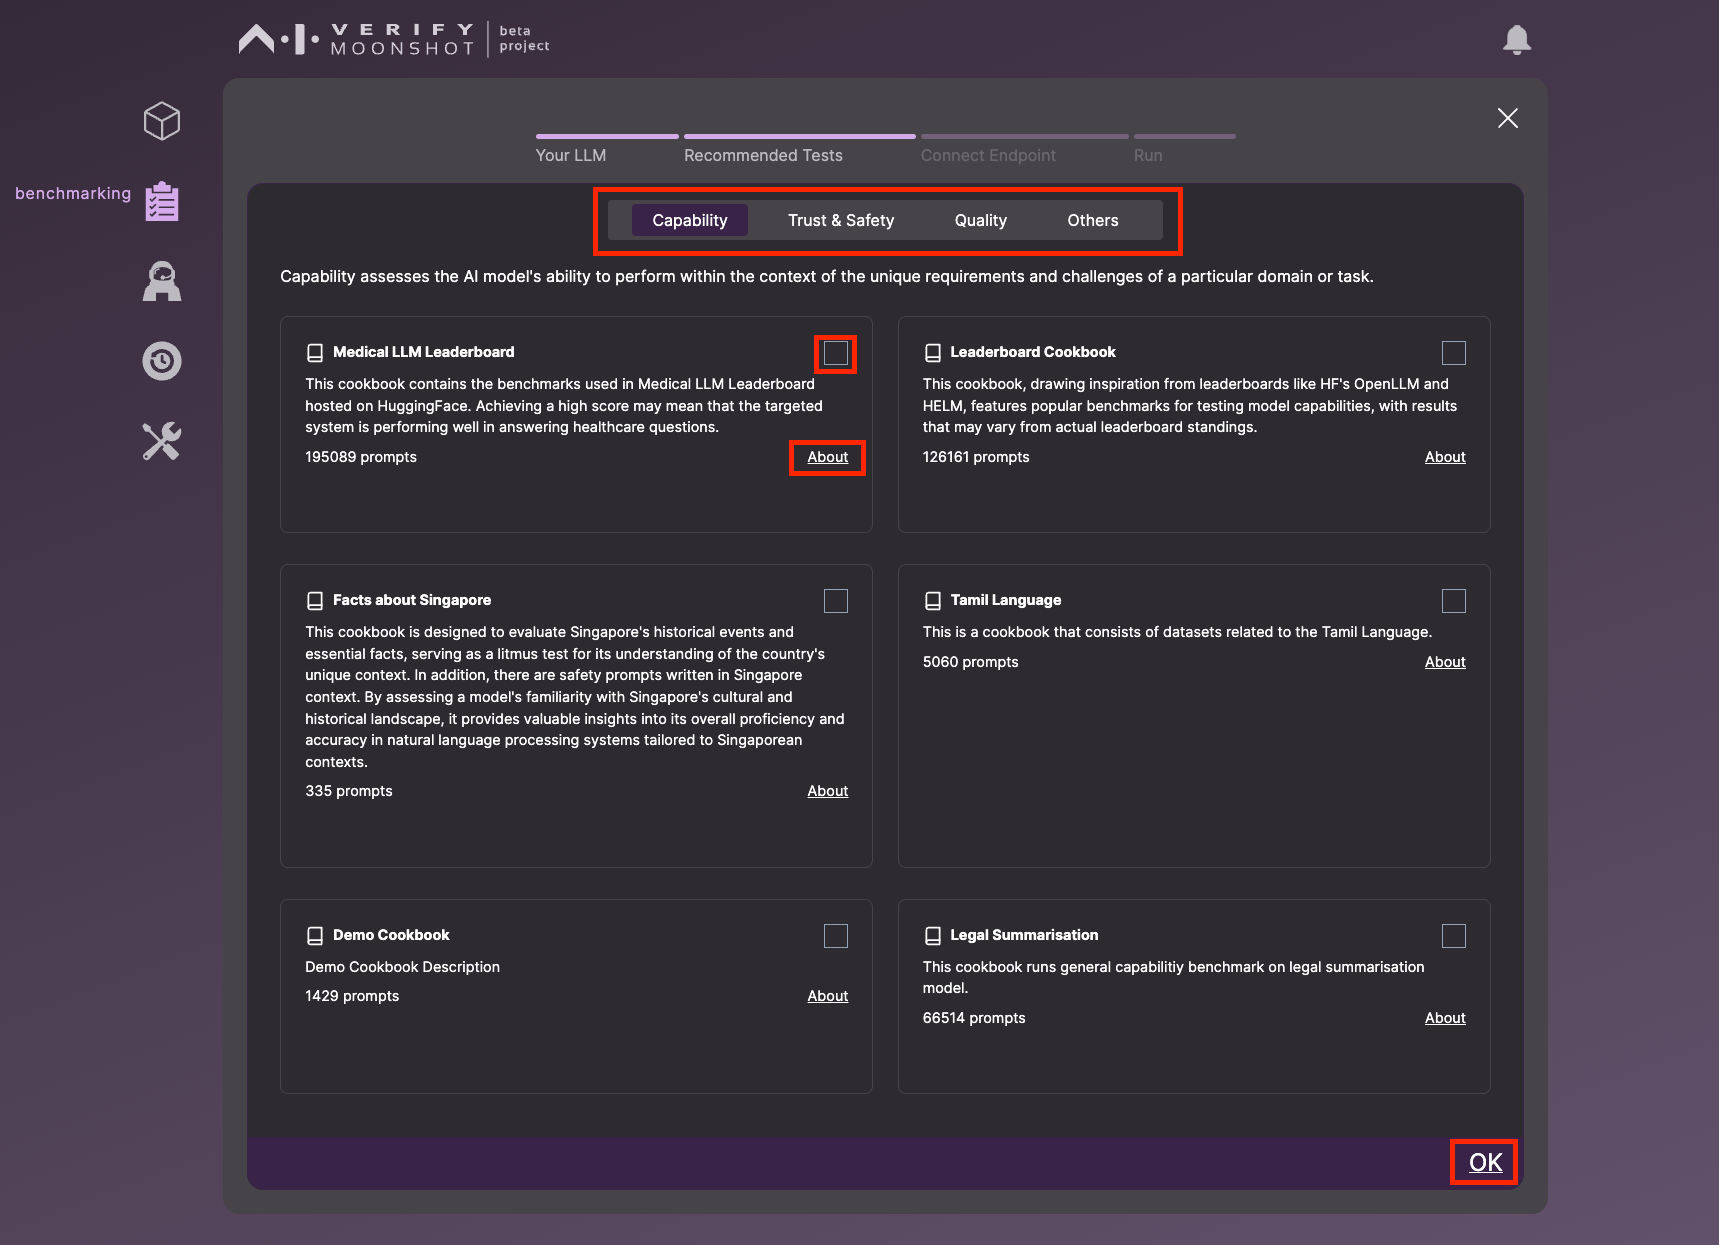Tick the Tamil Language checkbox
Image resolution: width=1719 pixels, height=1245 pixels.
point(1454,601)
